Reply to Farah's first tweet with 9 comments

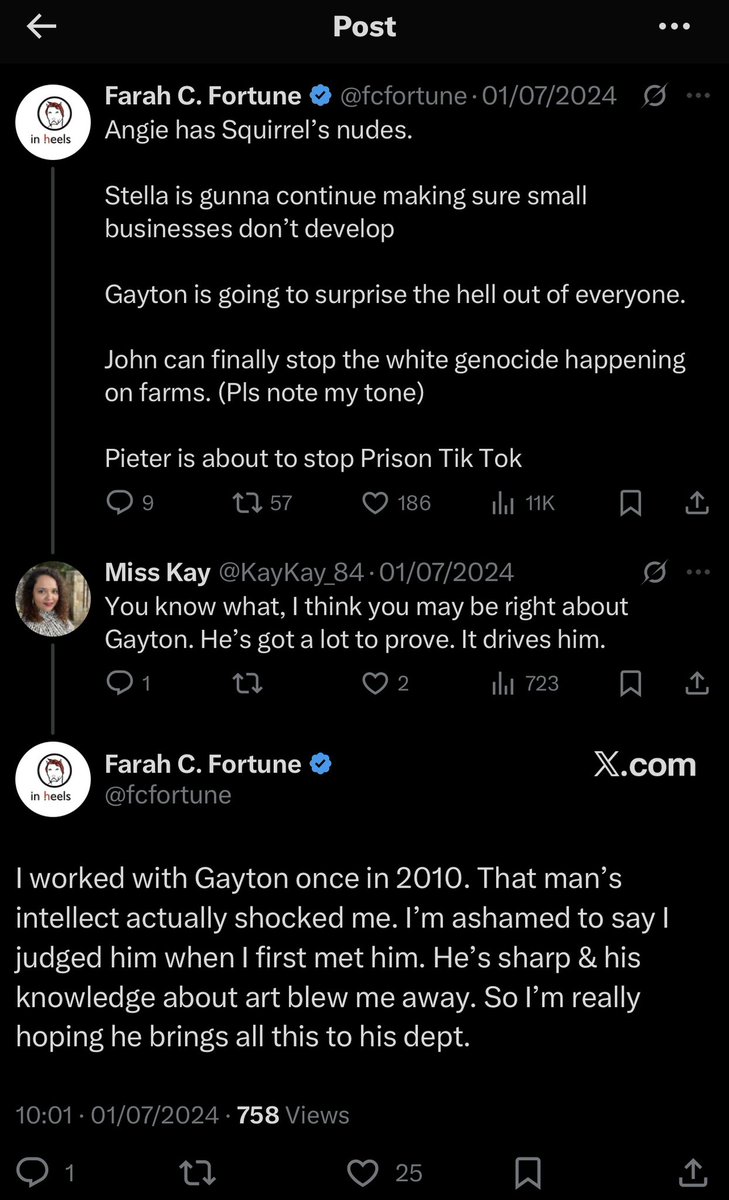119,503
